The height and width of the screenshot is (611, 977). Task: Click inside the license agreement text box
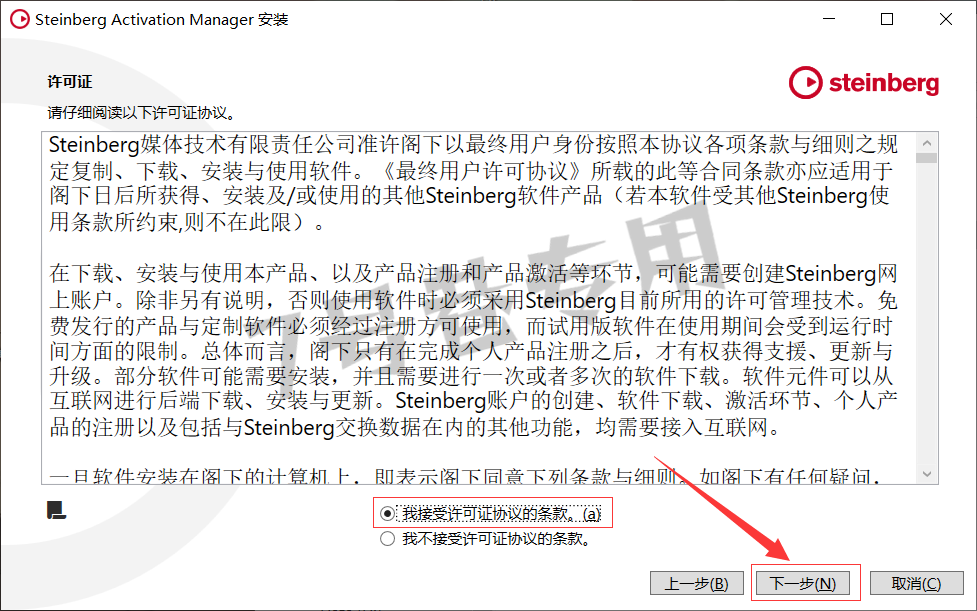(479, 308)
